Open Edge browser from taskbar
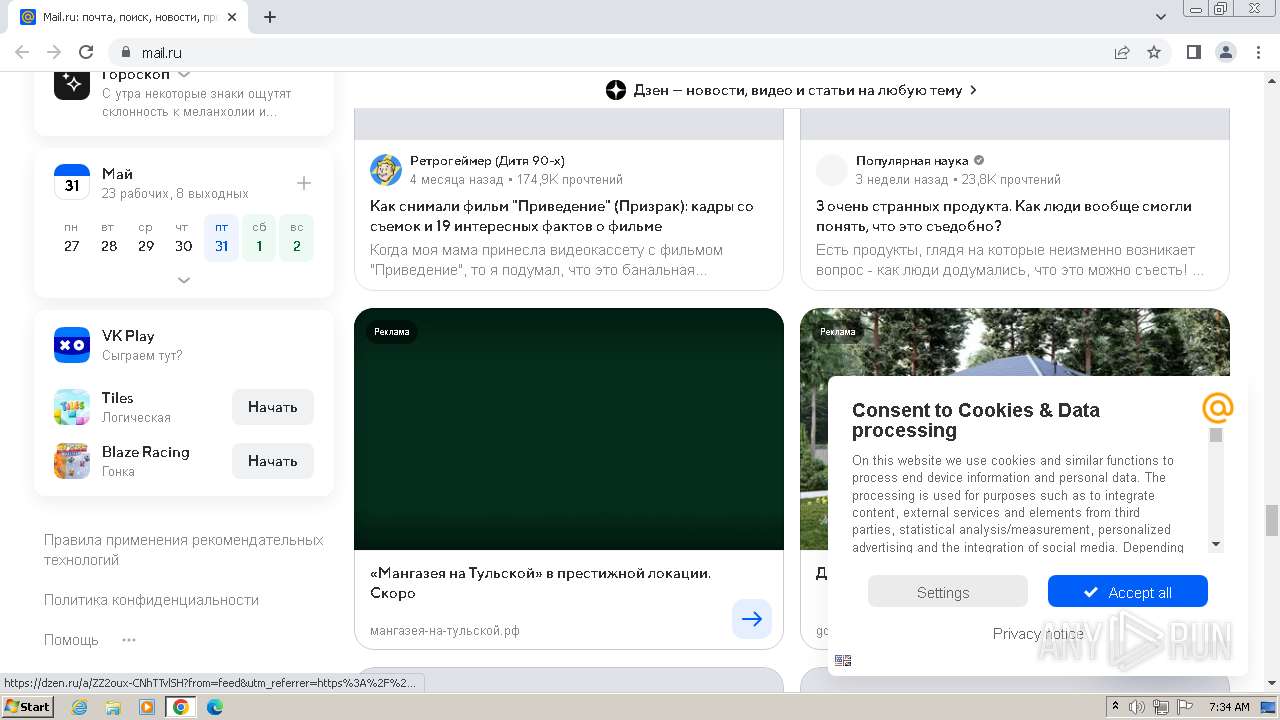This screenshot has height=720, width=1280. [x=215, y=707]
